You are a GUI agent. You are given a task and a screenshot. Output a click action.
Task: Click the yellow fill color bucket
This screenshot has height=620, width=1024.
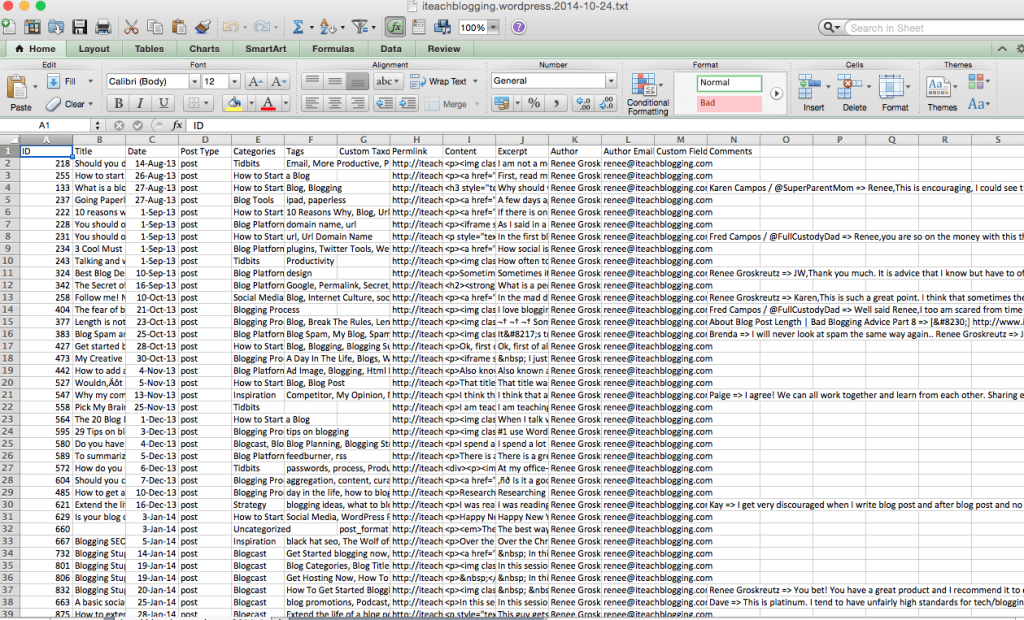234,103
